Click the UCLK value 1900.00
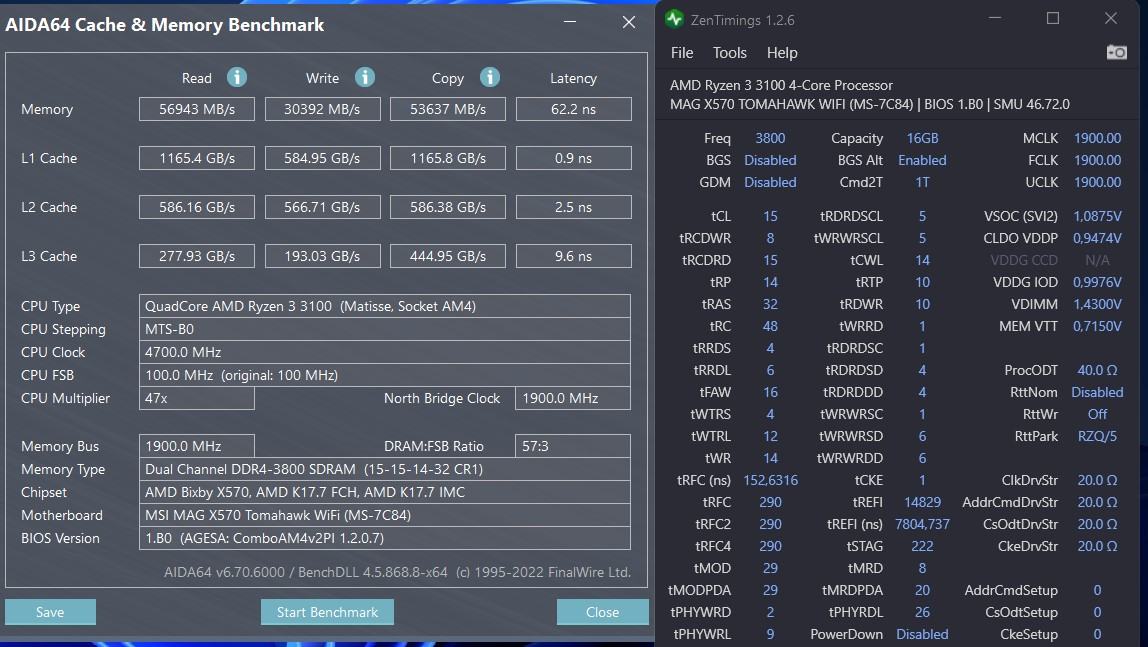The height and width of the screenshot is (647, 1148). 1097,182
